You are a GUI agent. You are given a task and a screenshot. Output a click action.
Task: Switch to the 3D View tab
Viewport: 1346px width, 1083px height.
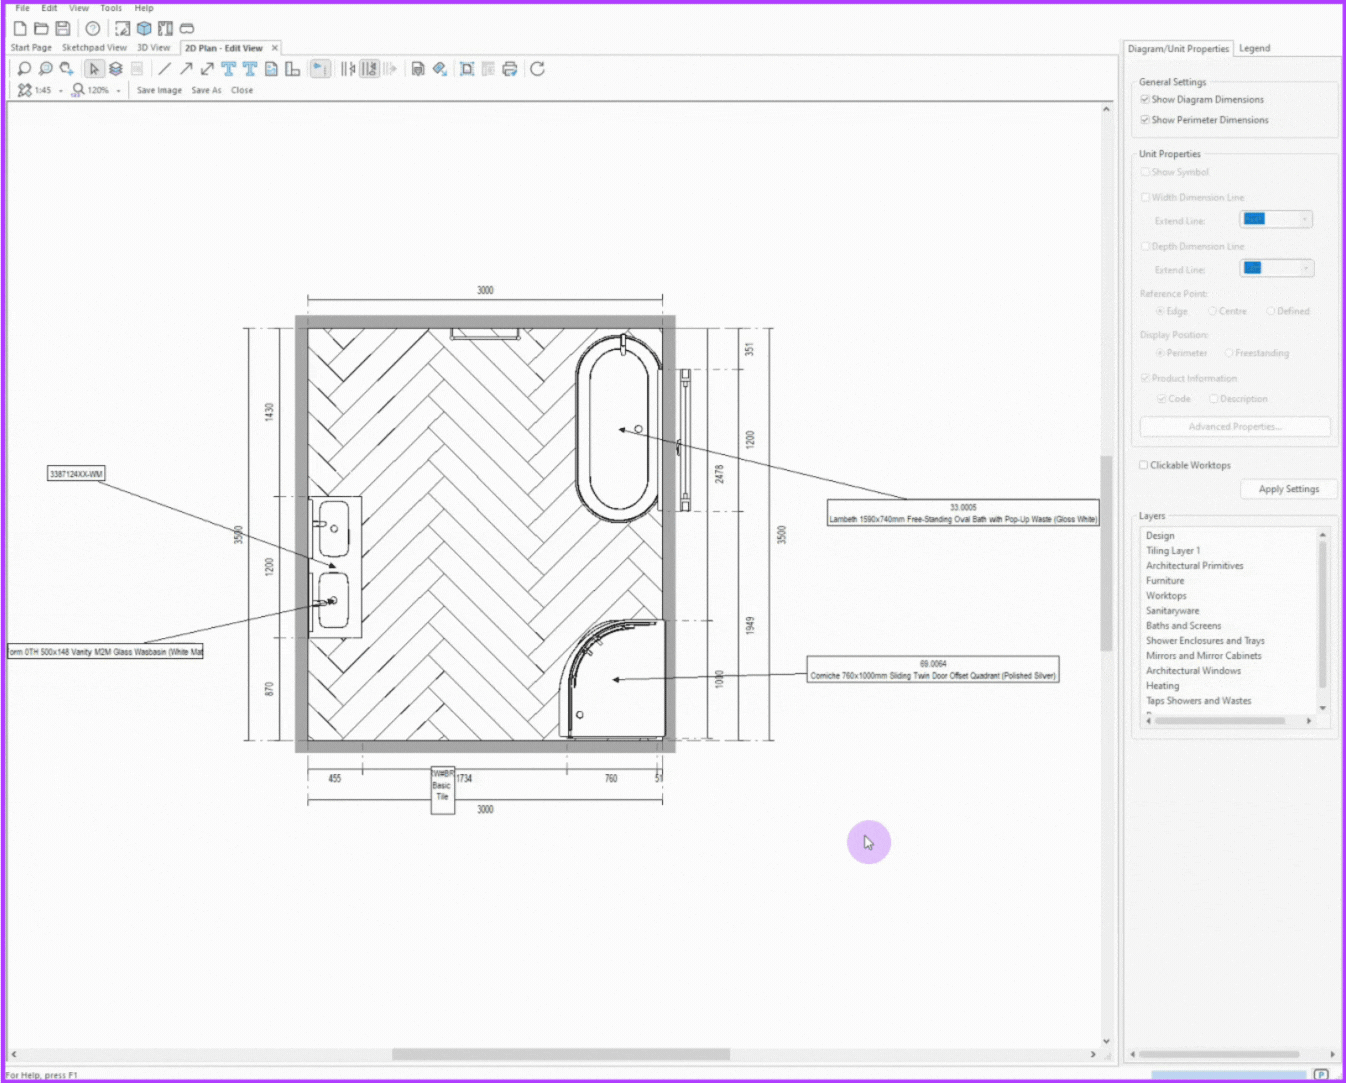(154, 48)
